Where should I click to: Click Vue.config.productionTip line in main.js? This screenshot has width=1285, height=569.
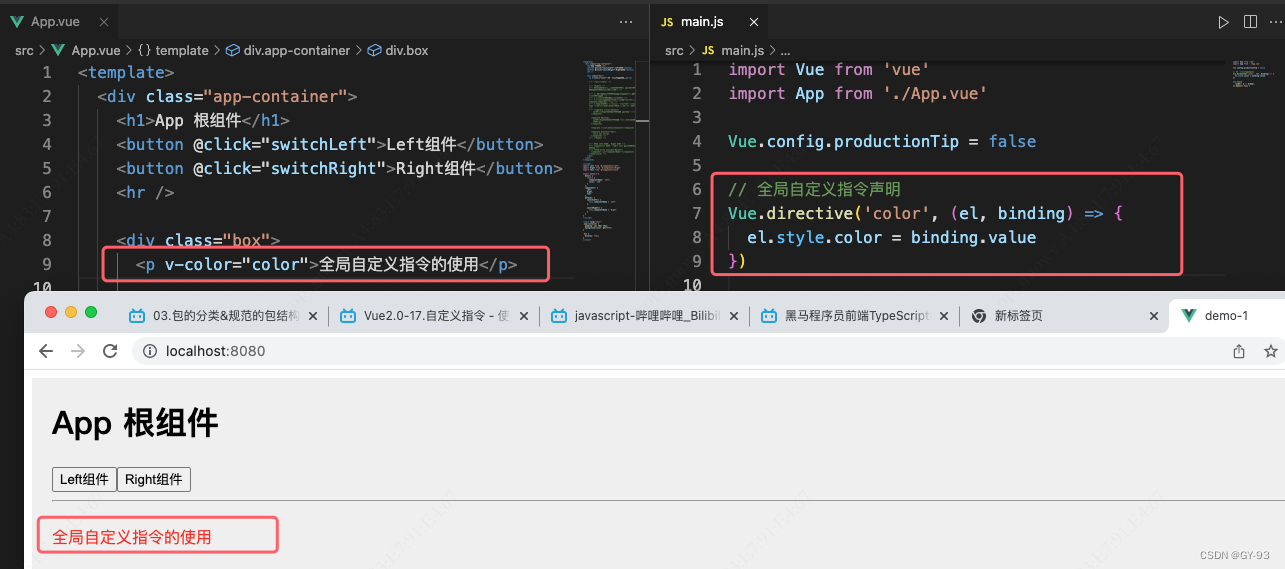(882, 141)
